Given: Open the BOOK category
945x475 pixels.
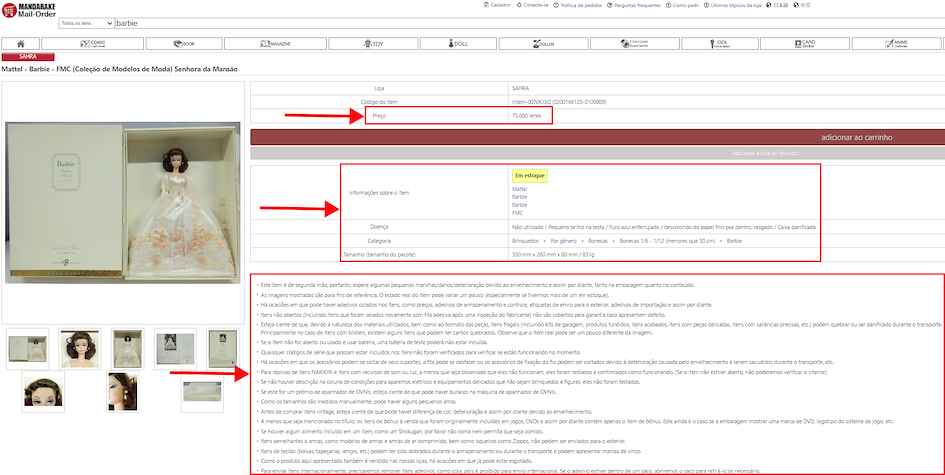Looking at the screenshot, I should (184, 43).
